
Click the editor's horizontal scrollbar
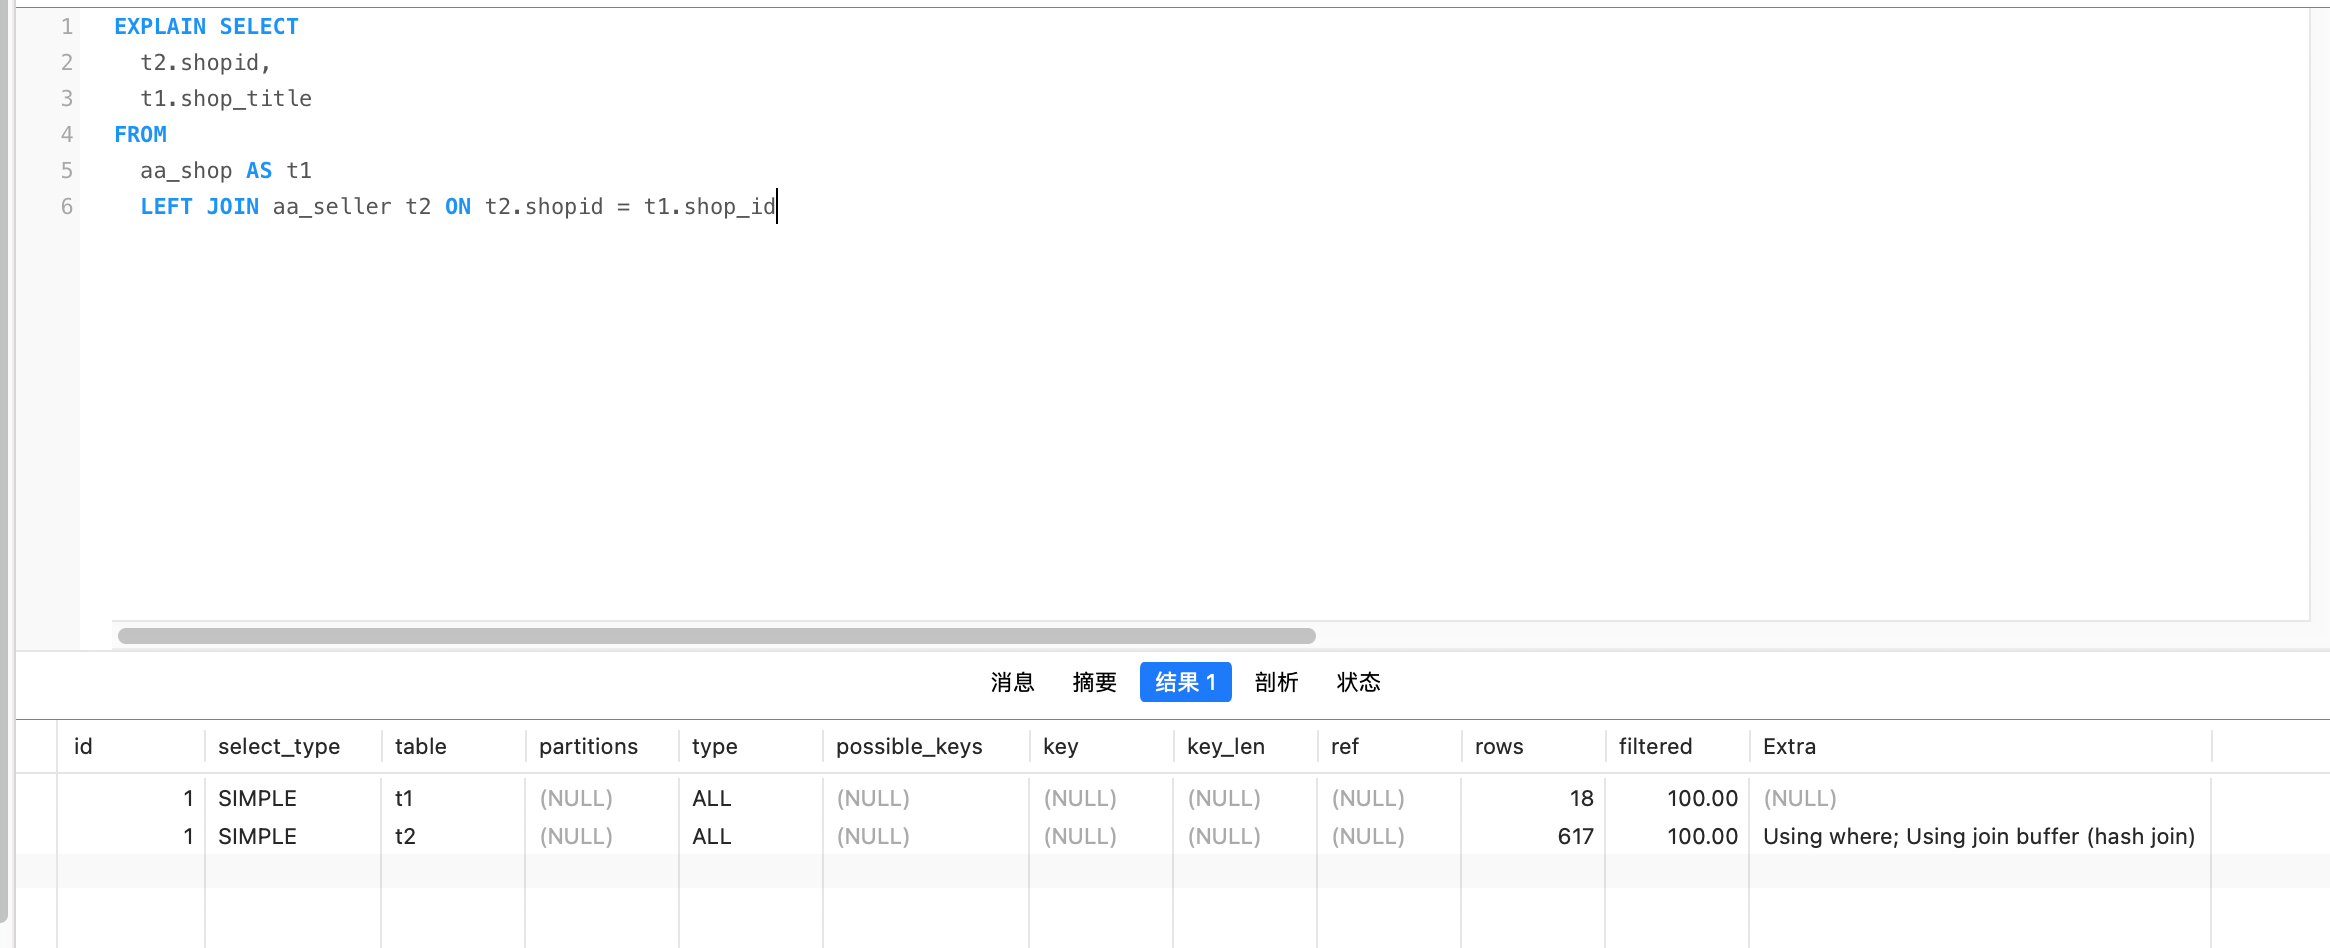[x=716, y=636]
